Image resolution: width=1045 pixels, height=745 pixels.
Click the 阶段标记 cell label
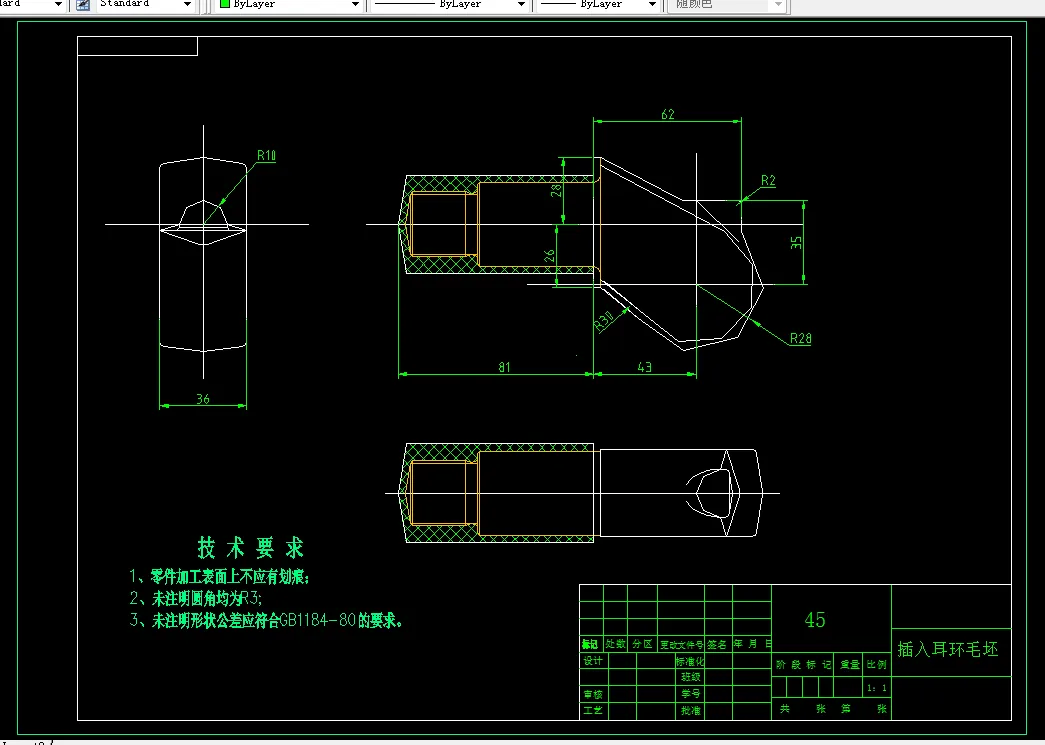(x=804, y=664)
